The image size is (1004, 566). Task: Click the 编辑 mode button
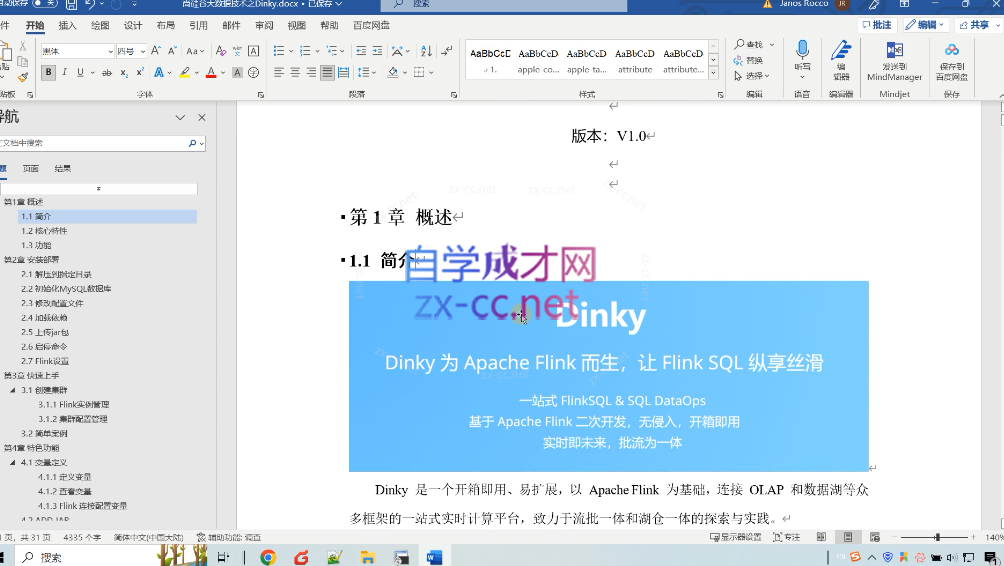925,25
